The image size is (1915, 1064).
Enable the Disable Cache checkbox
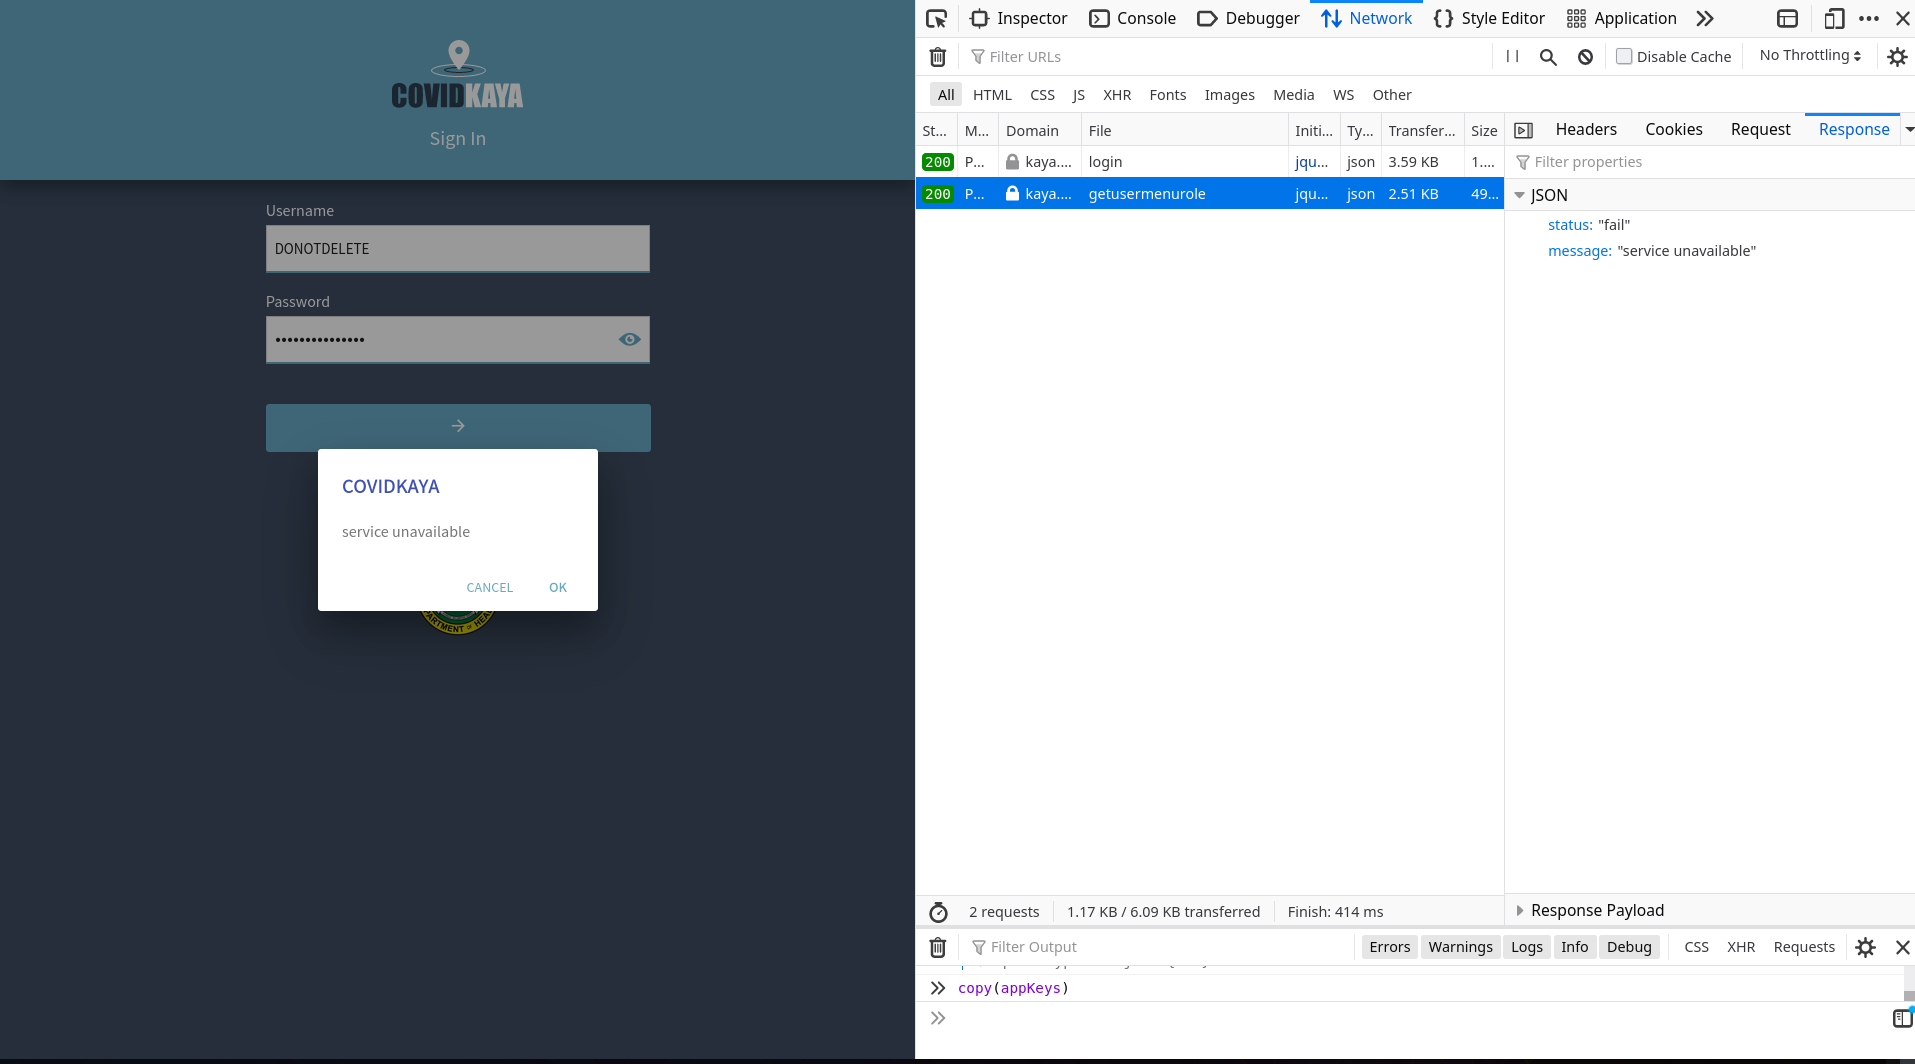pos(1624,57)
